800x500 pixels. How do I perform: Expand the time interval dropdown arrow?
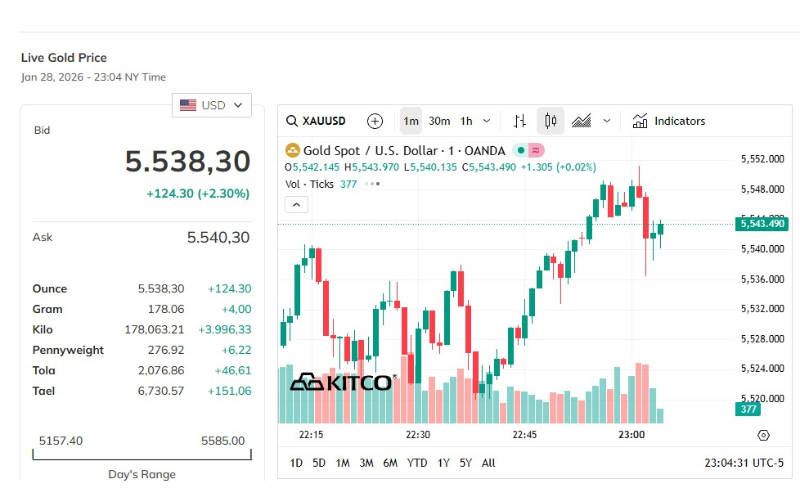pos(487,121)
